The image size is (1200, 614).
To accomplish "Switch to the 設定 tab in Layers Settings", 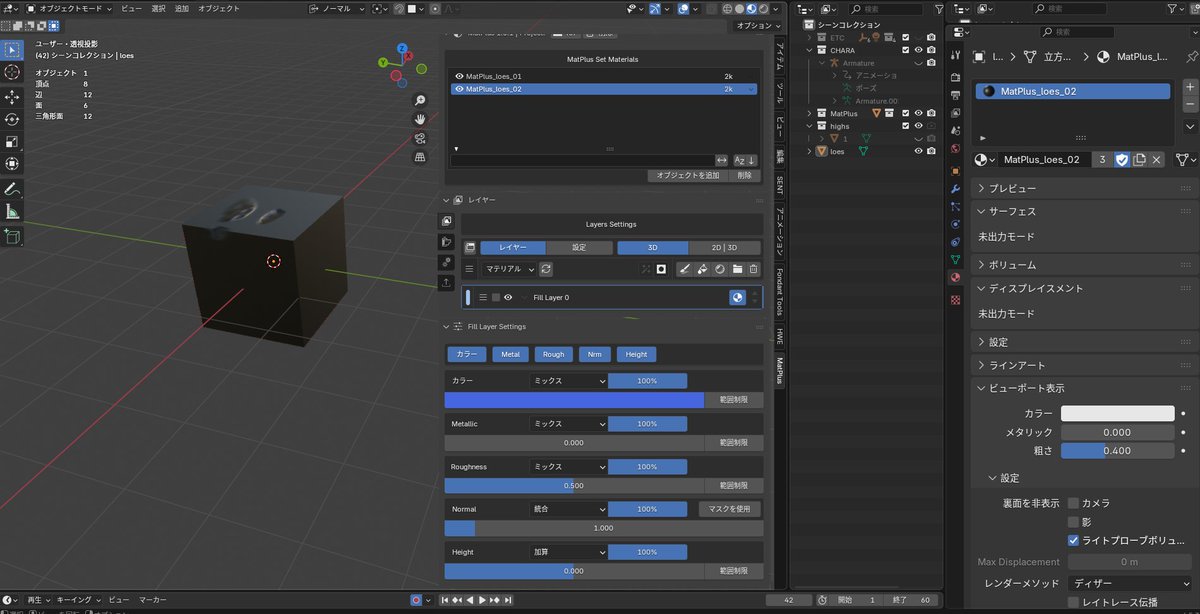I will 579,248.
